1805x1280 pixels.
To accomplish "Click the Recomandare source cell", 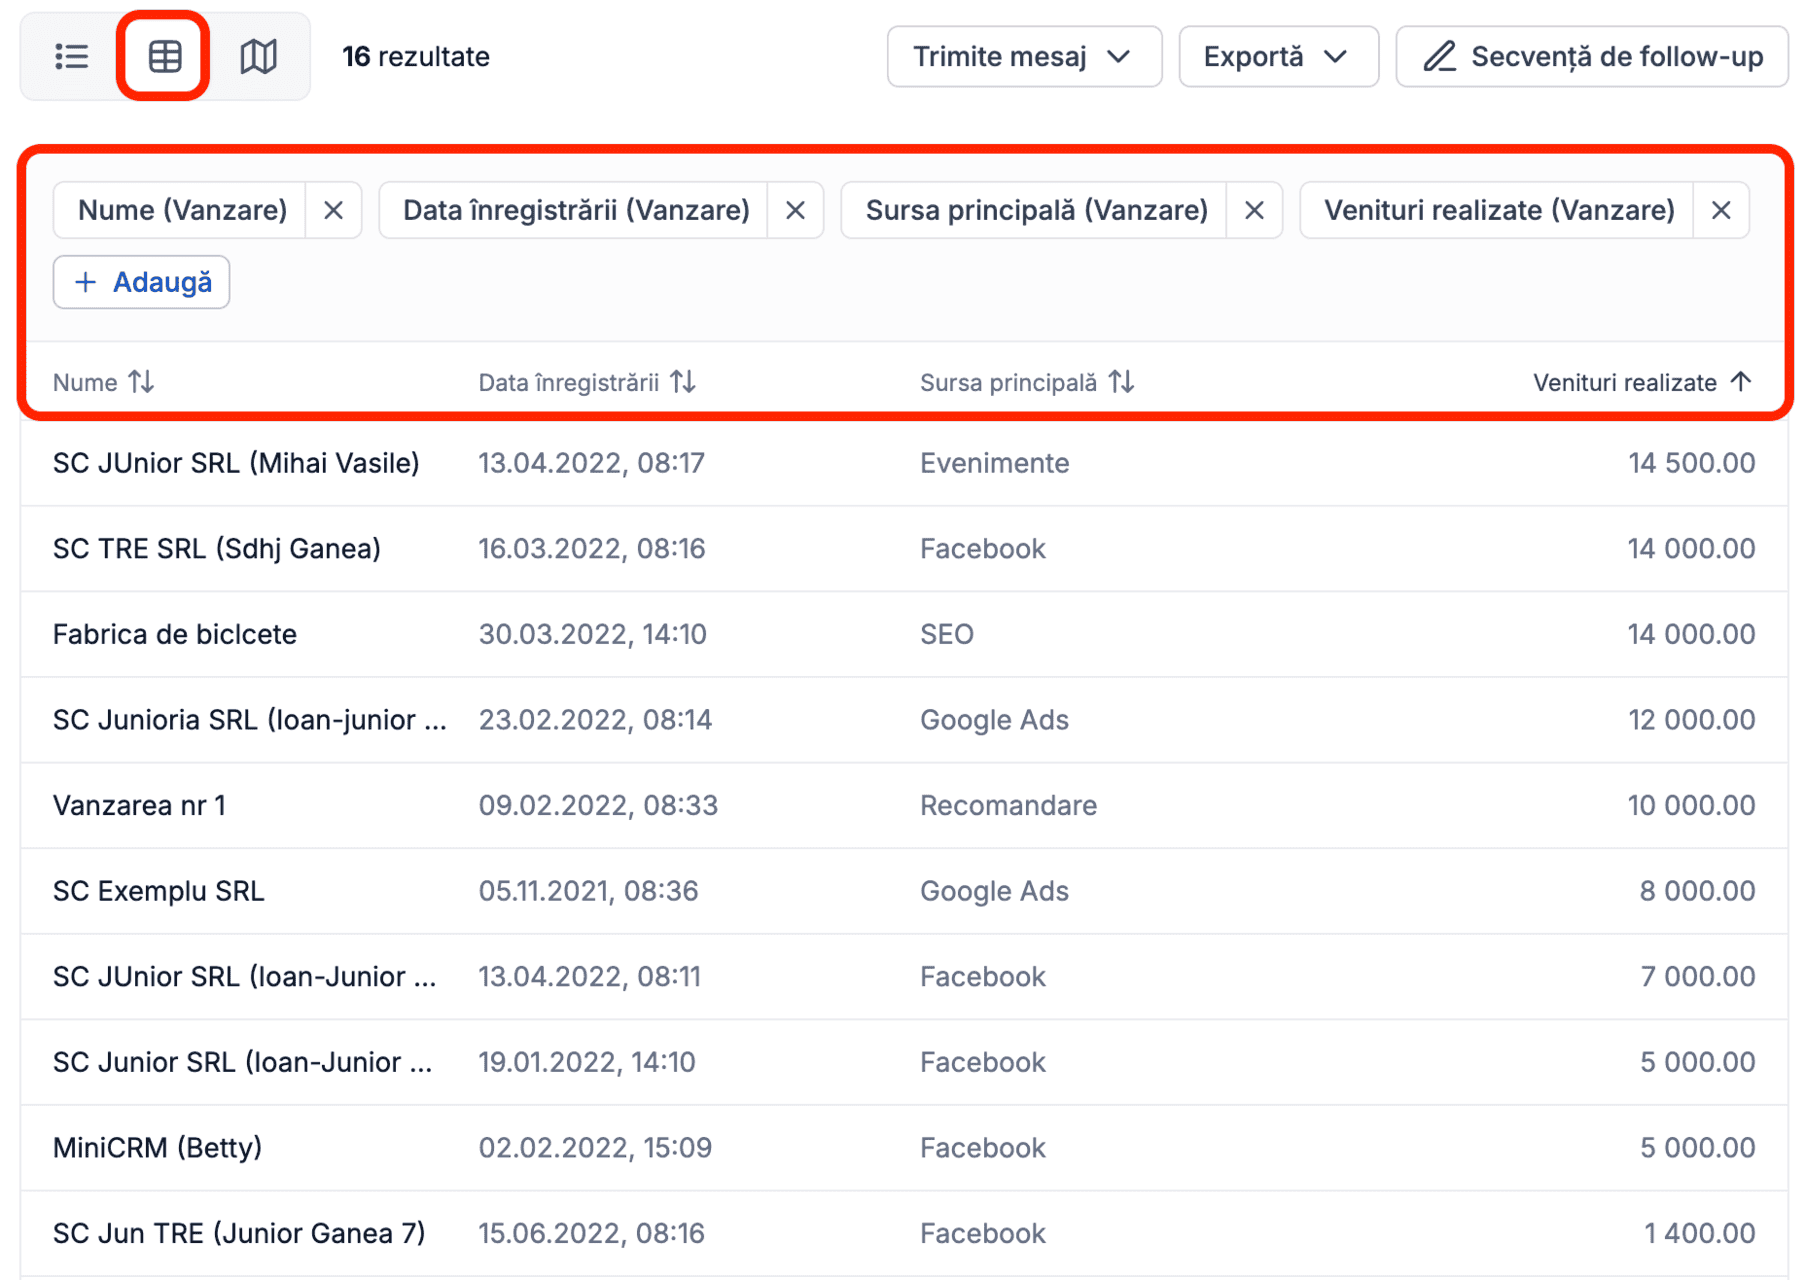I will click(x=1008, y=805).
